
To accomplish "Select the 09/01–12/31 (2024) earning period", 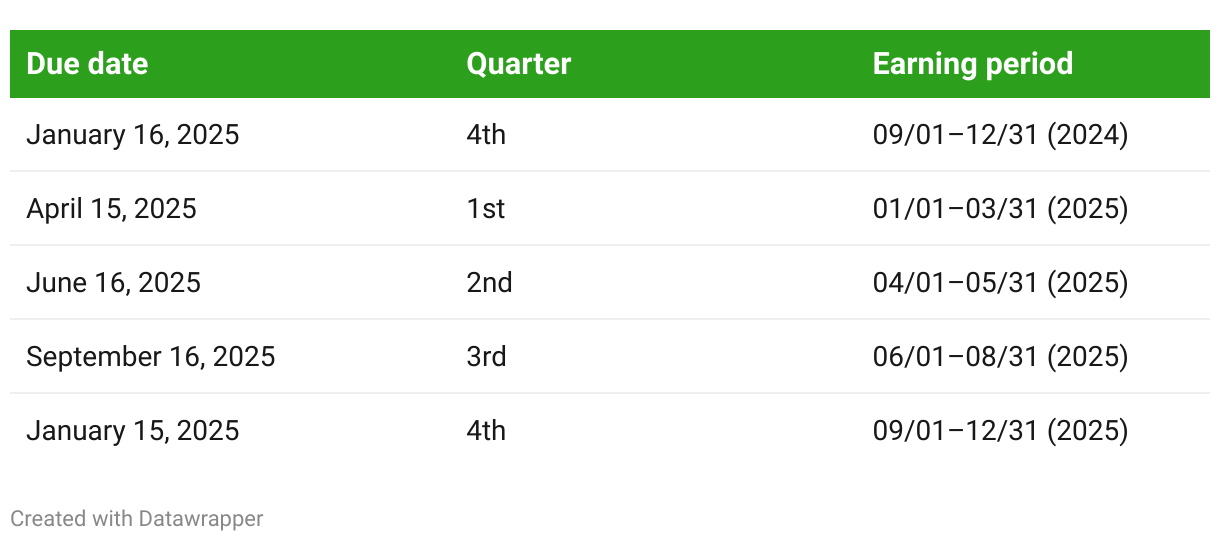I will coord(1000,135).
